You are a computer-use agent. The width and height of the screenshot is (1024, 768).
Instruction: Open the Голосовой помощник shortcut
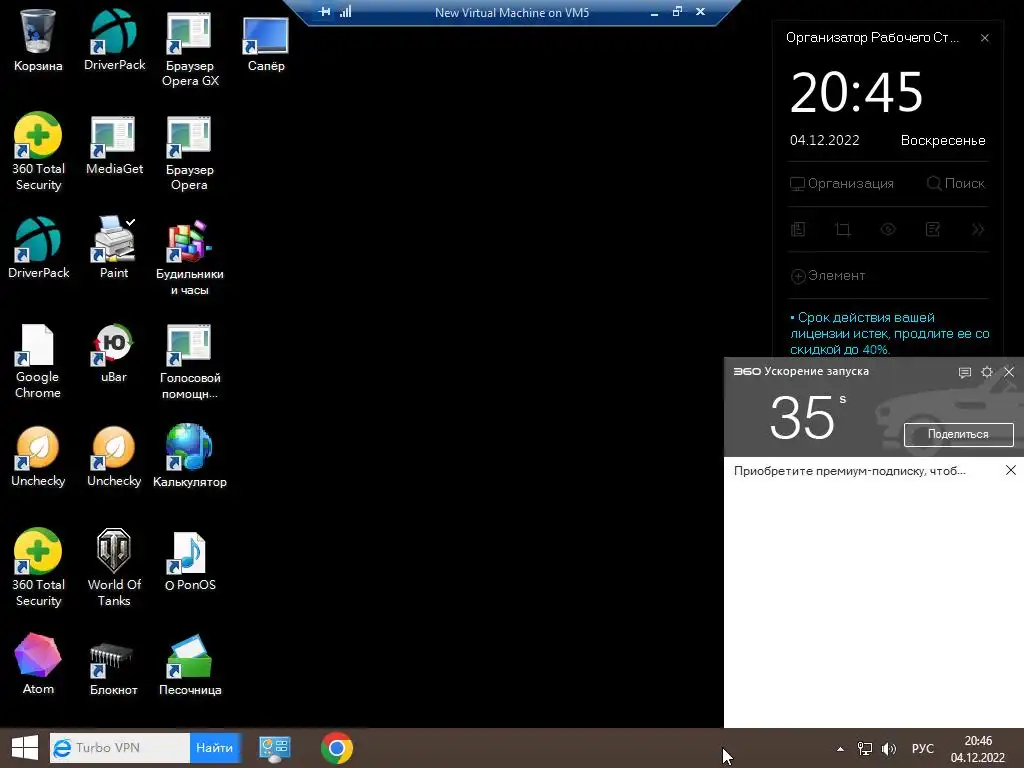coord(190,360)
